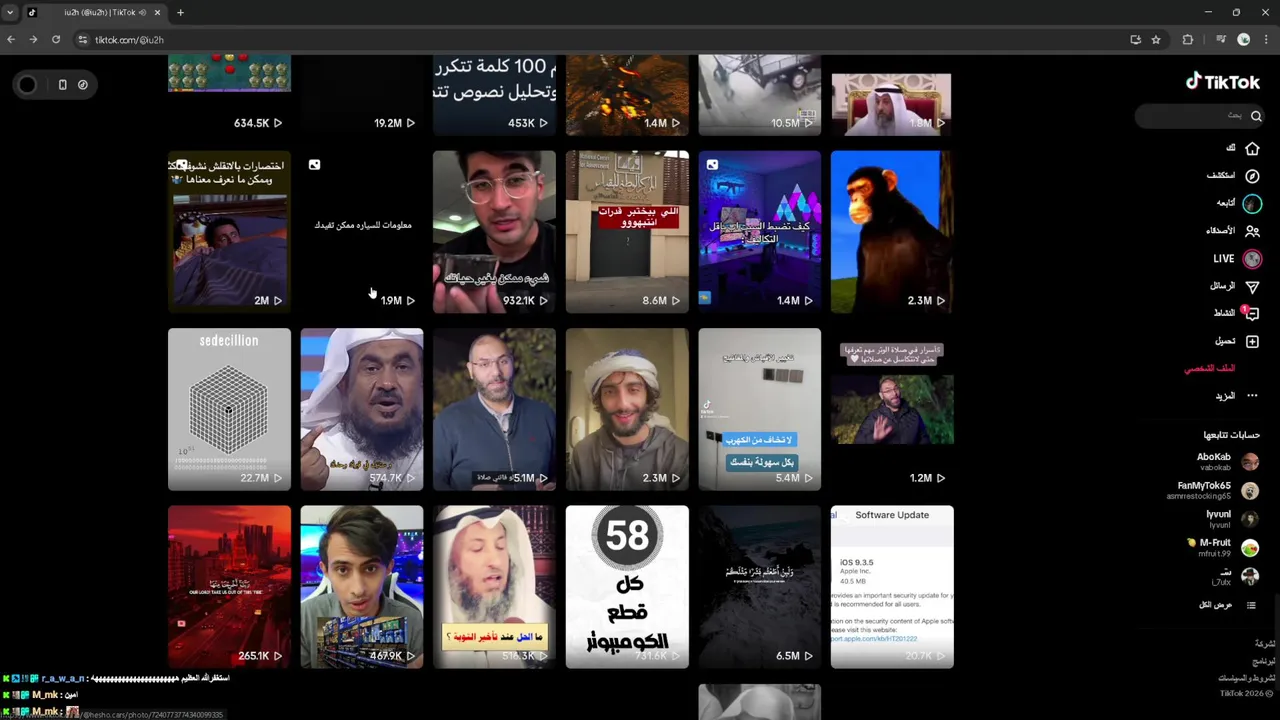The width and height of the screenshot is (1280, 720).
Task: Open the Upload plus icon
Action: [x=1252, y=341]
